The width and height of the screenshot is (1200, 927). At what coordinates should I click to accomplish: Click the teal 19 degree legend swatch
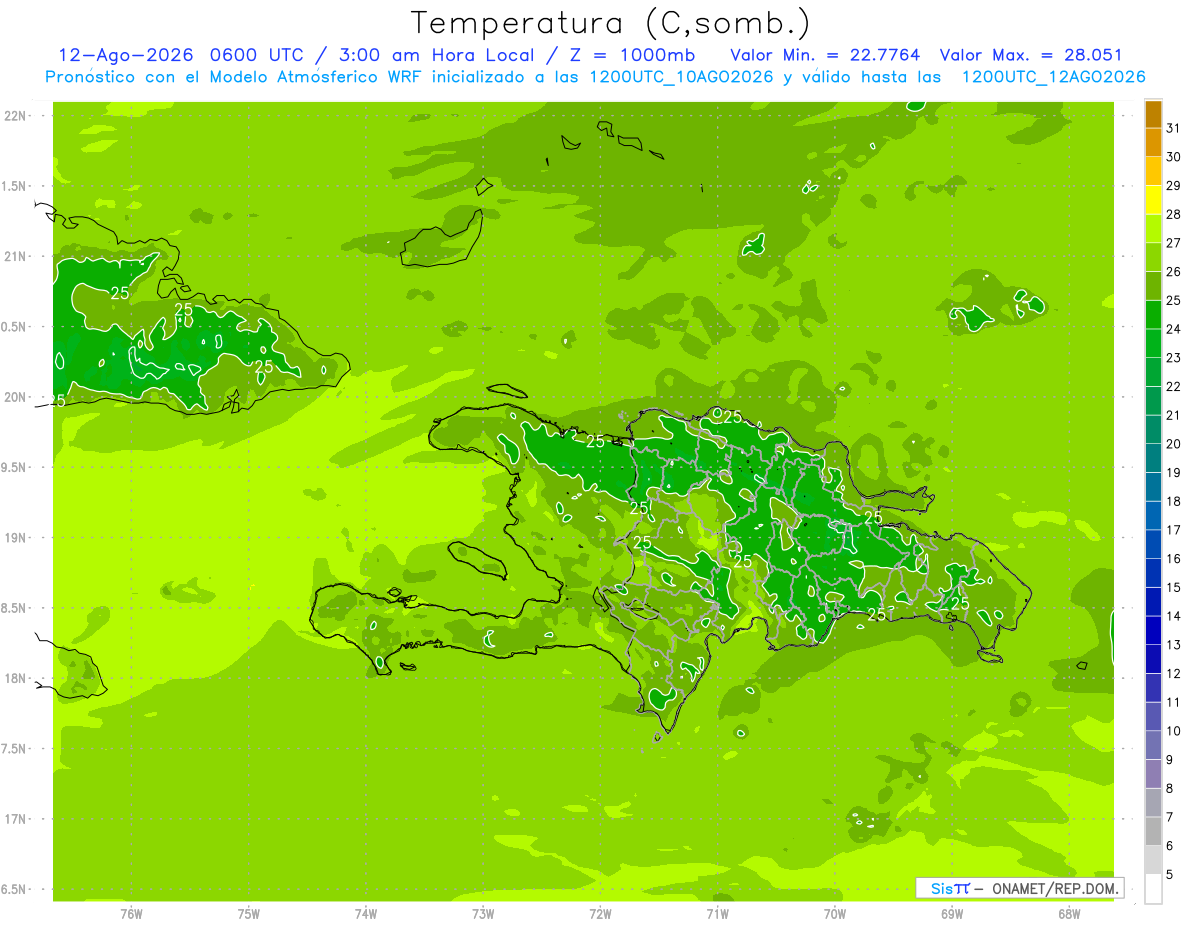click(1153, 459)
